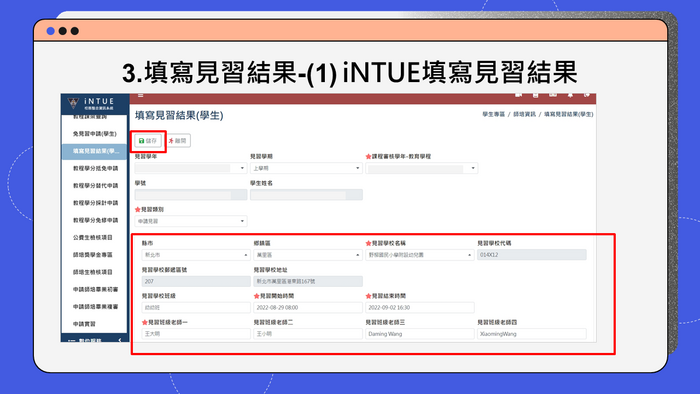Open the 縣市 dropdown showing 新北市

tap(196, 255)
